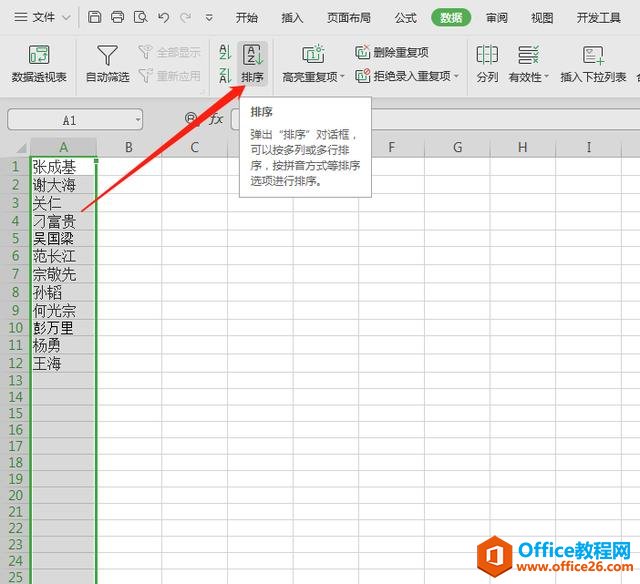Open Print Preview icon
The height and width of the screenshot is (584, 640).
coord(140,17)
